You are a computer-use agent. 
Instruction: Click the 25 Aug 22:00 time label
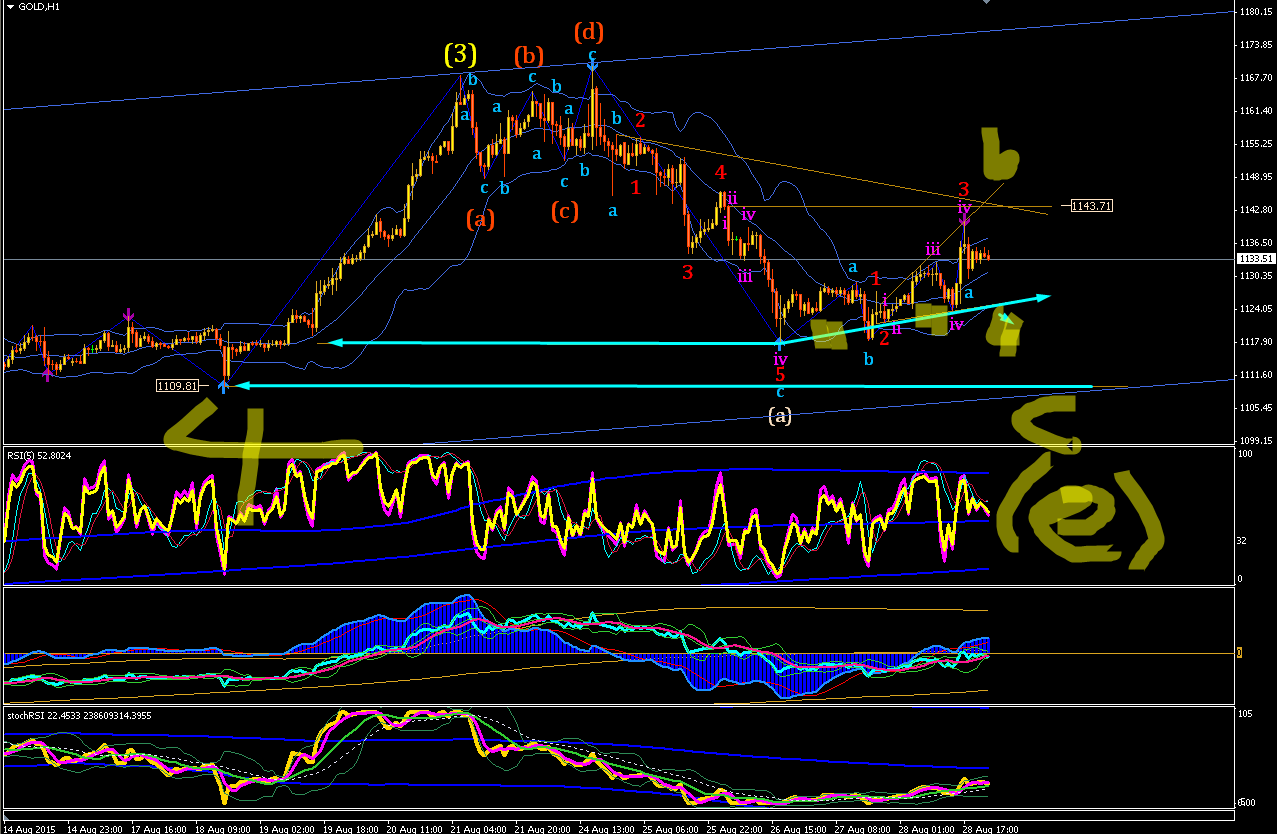click(735, 828)
